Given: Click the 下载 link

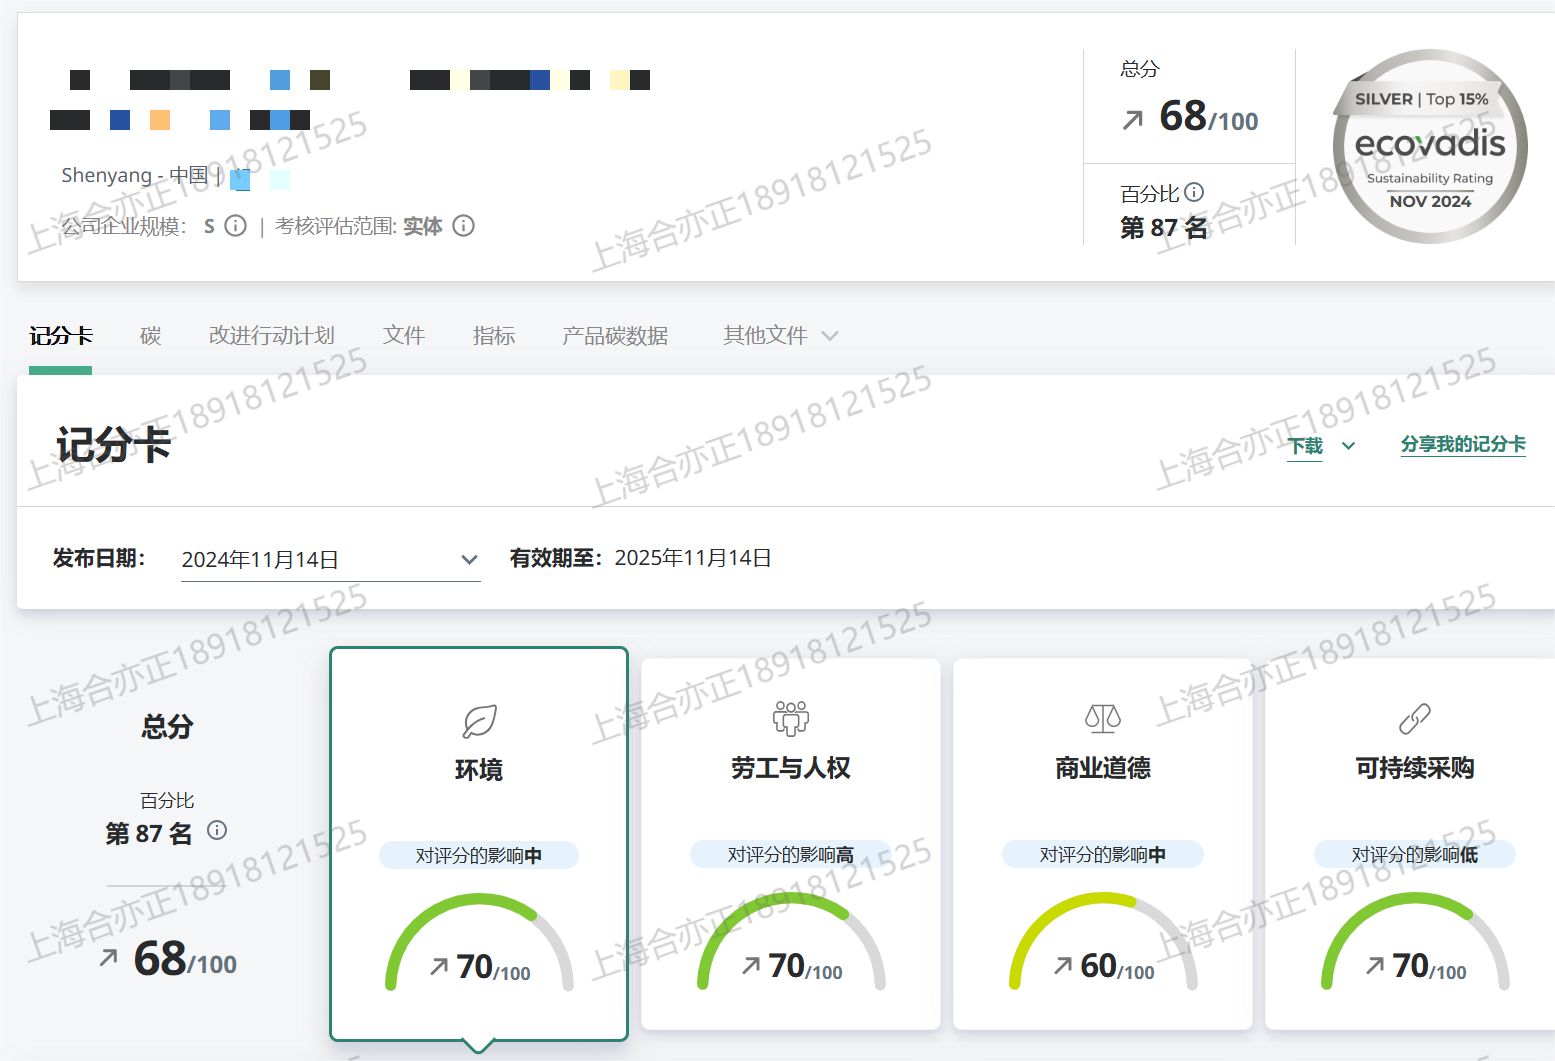Looking at the screenshot, I should (x=1305, y=446).
